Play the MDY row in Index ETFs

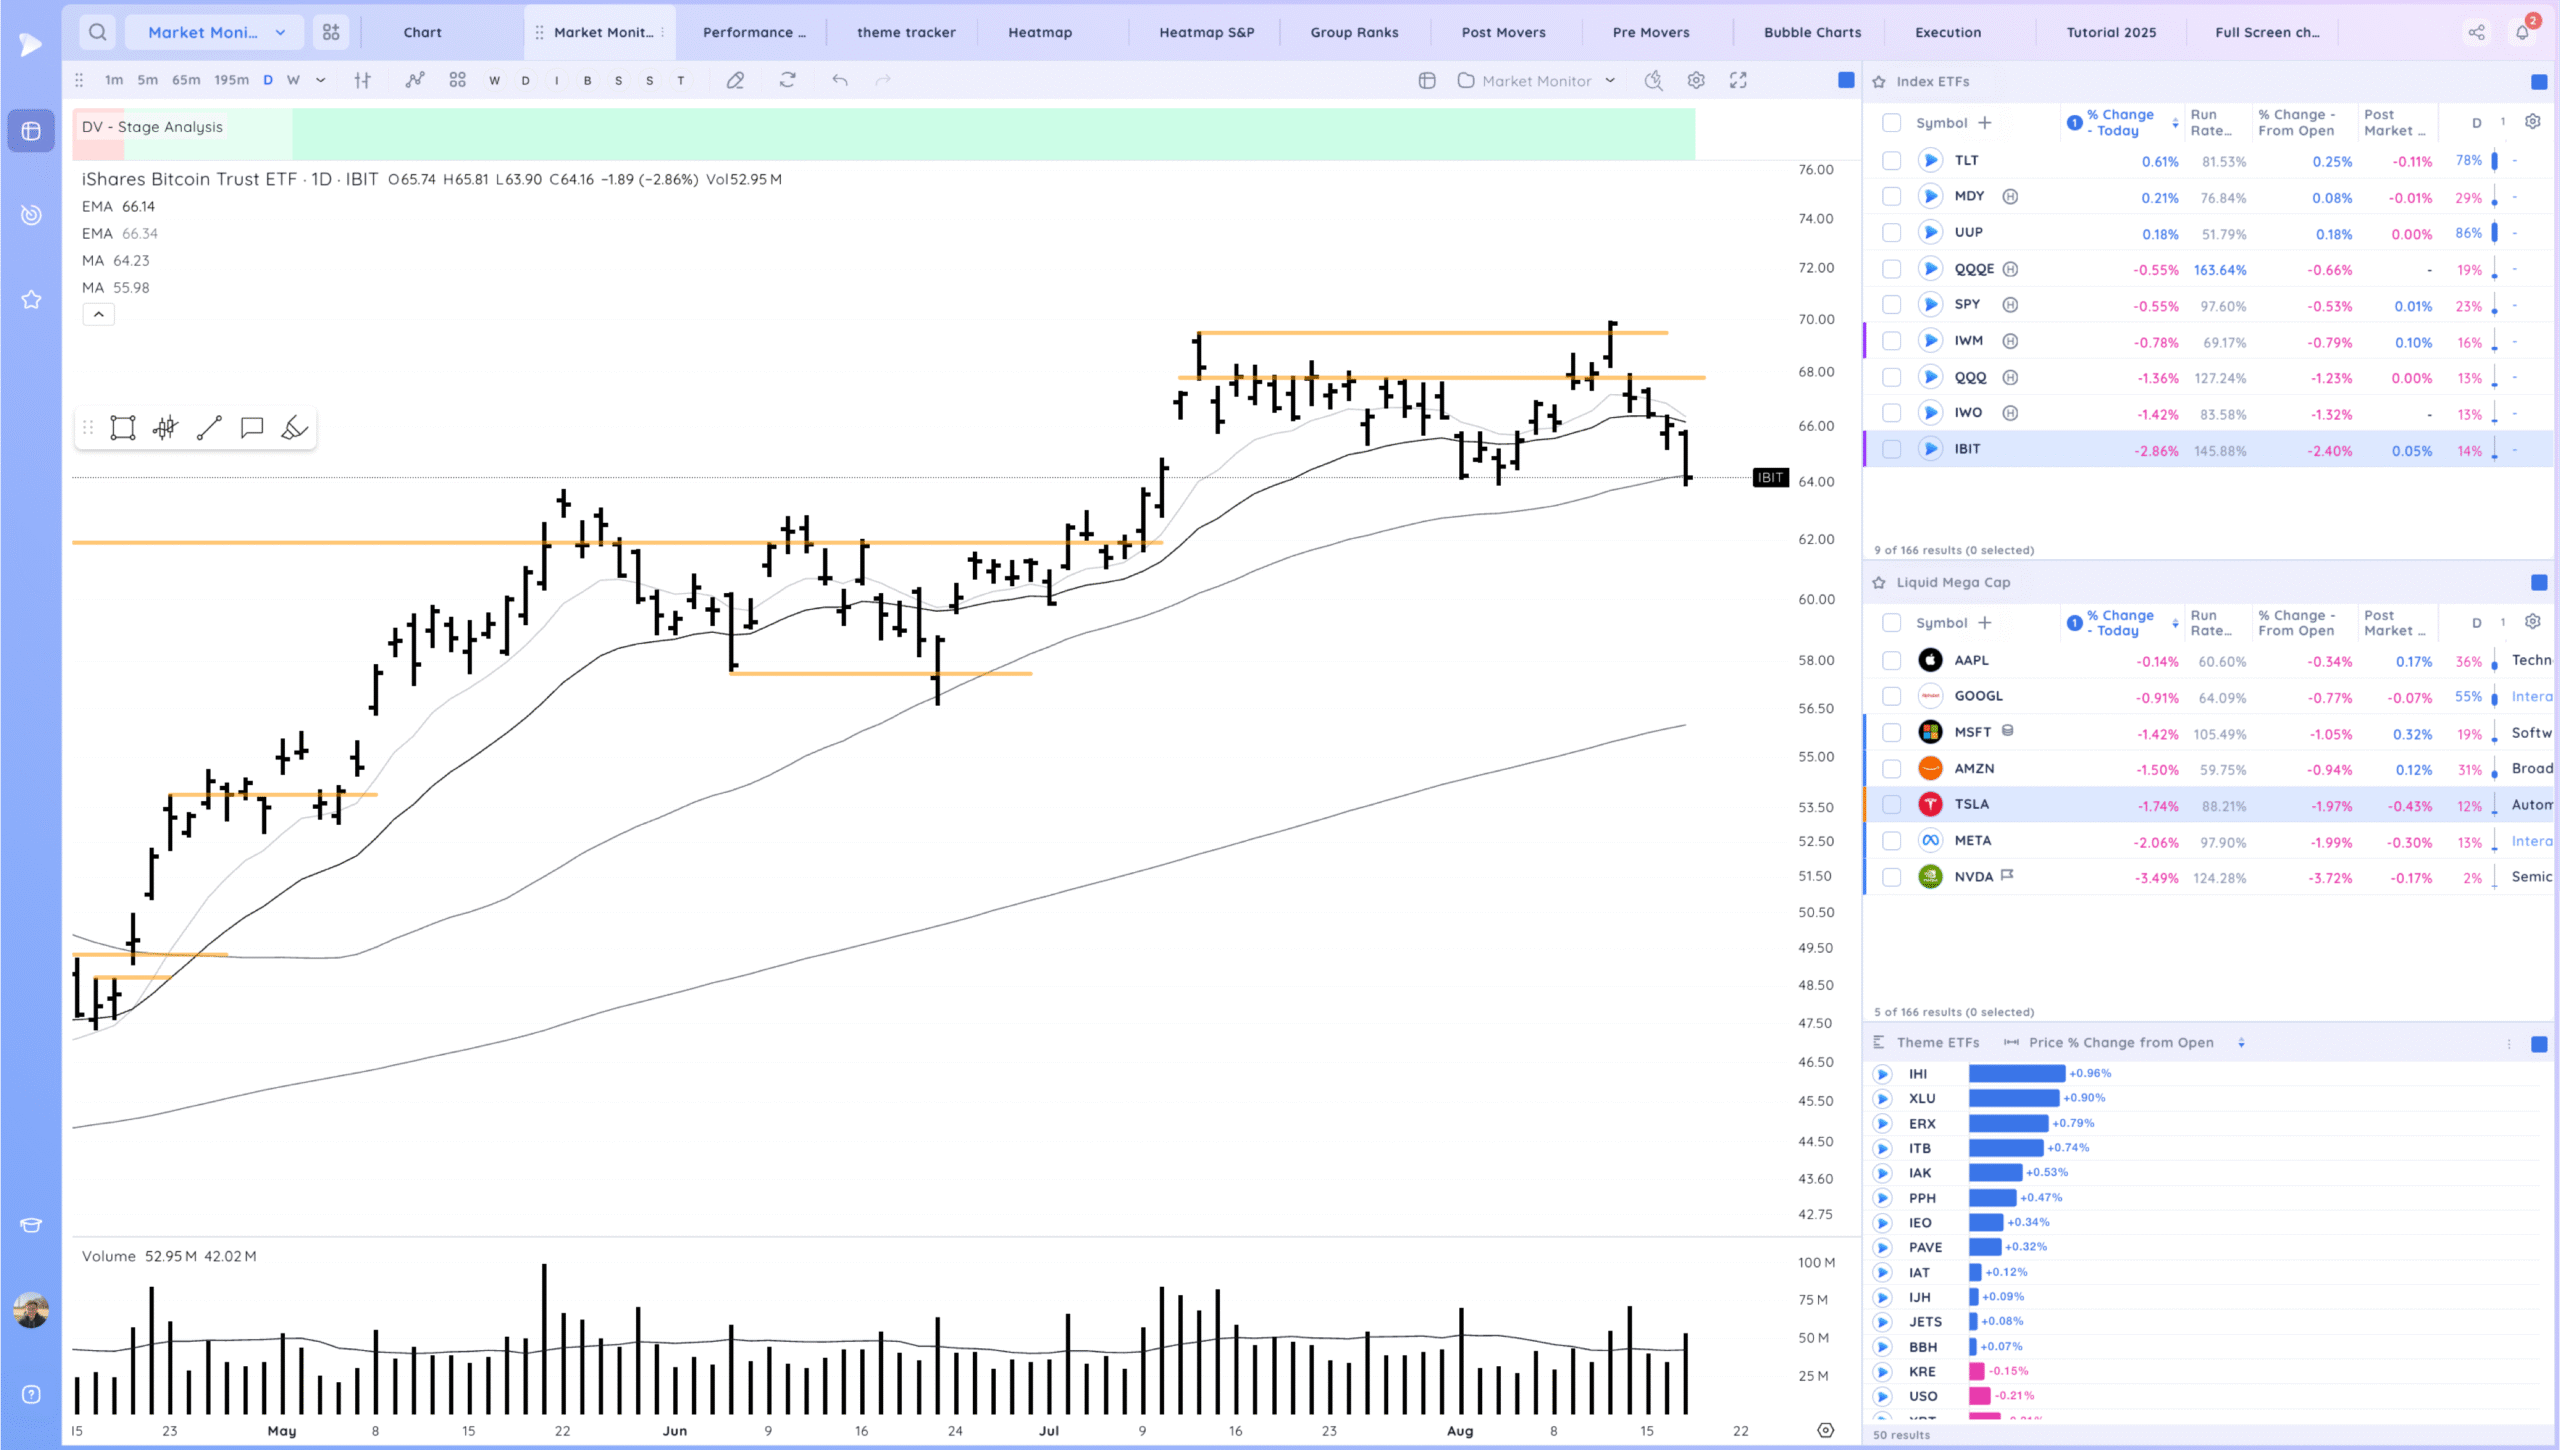point(1930,196)
